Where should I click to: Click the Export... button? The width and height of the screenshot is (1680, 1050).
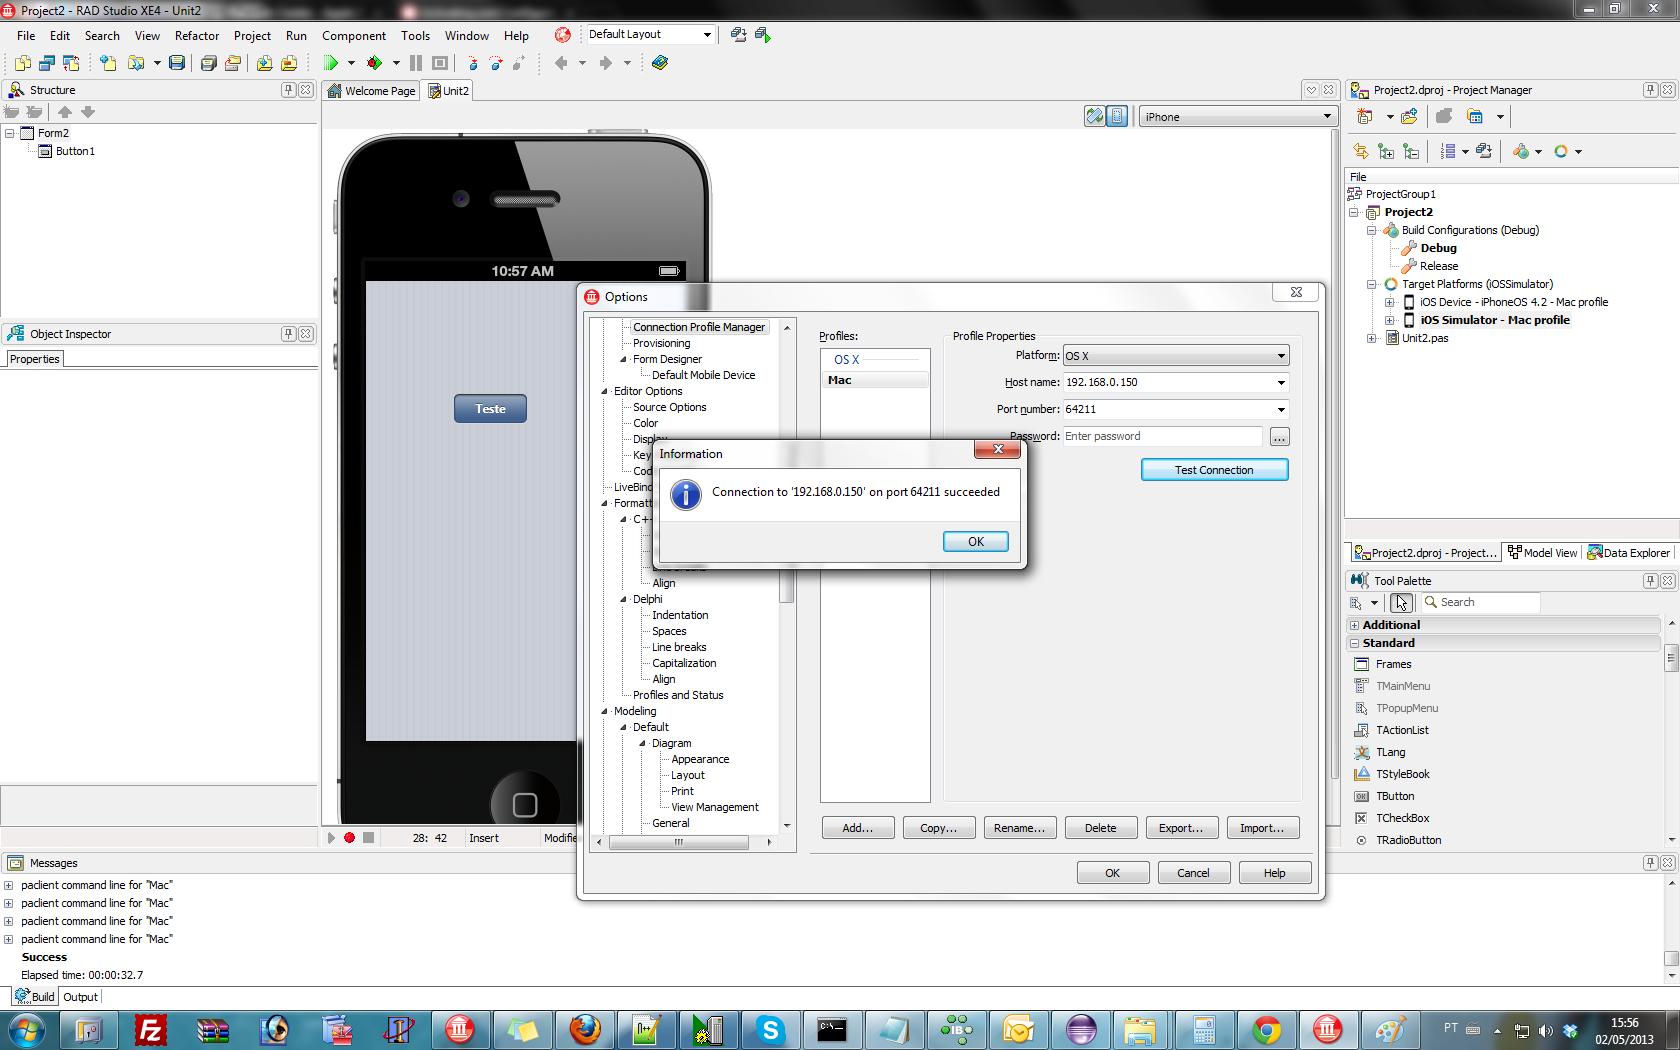(x=1181, y=828)
